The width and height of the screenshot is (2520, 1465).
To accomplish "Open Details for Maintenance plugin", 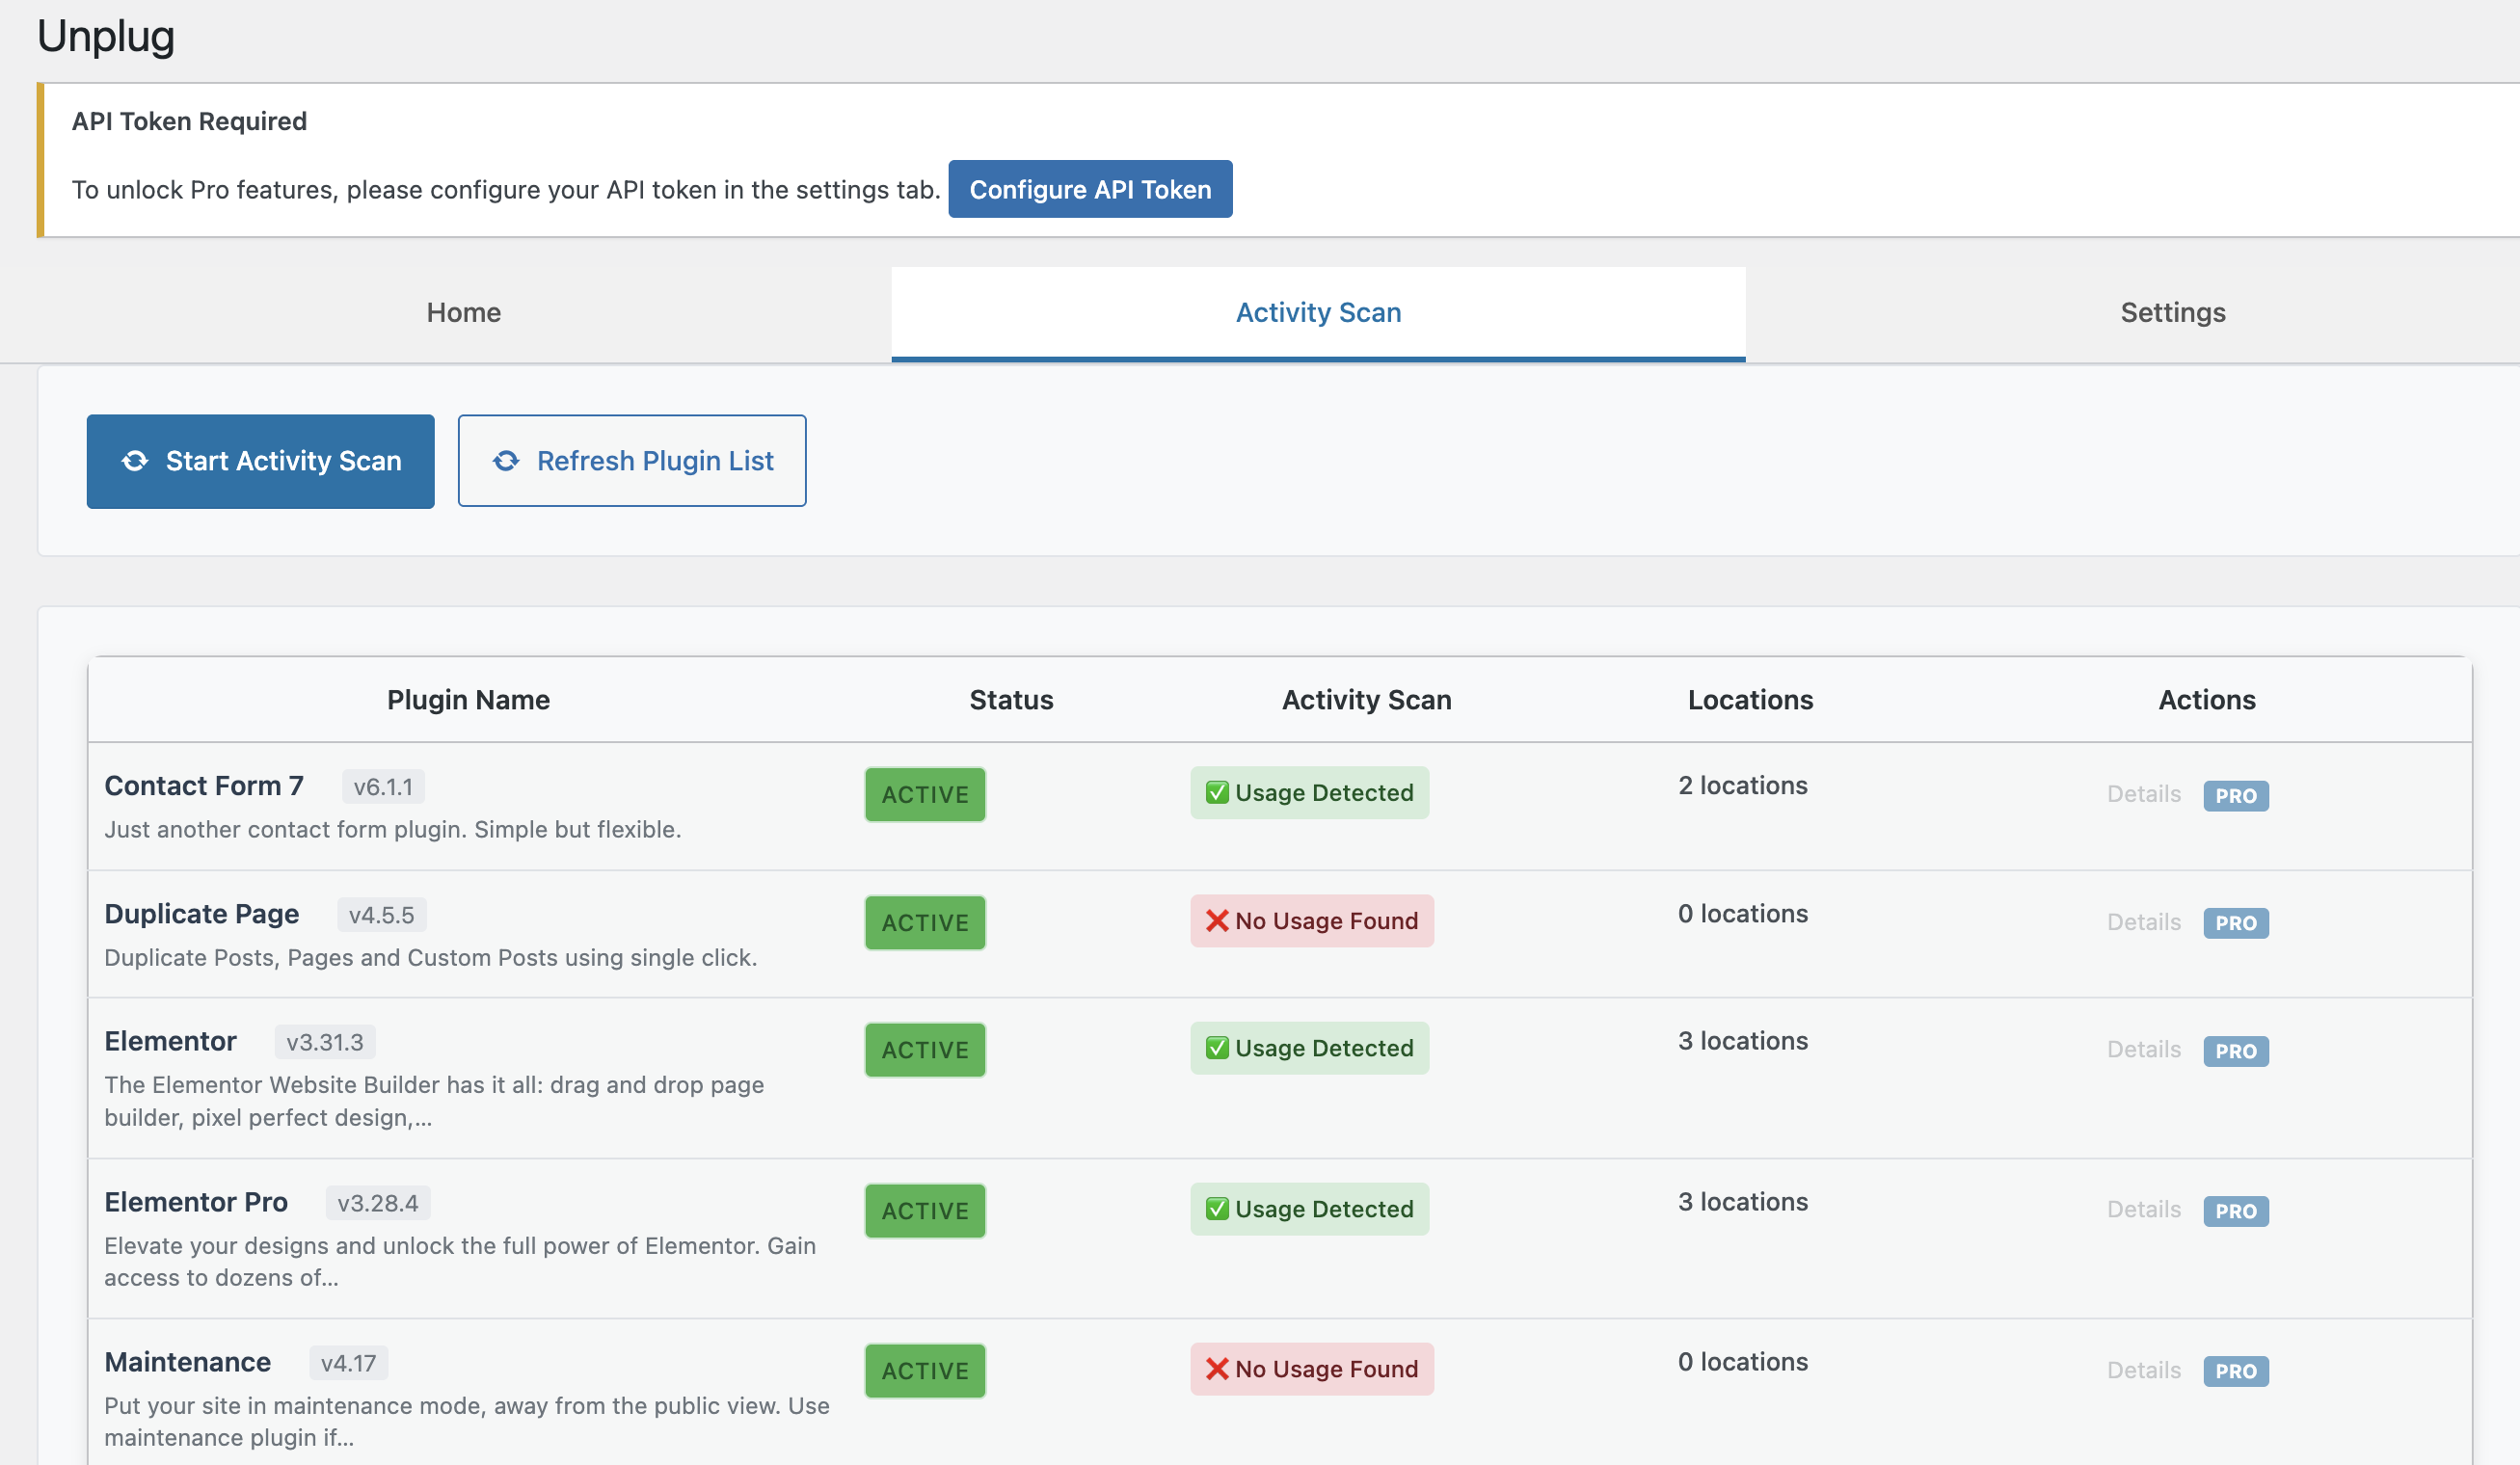I will point(2143,1370).
